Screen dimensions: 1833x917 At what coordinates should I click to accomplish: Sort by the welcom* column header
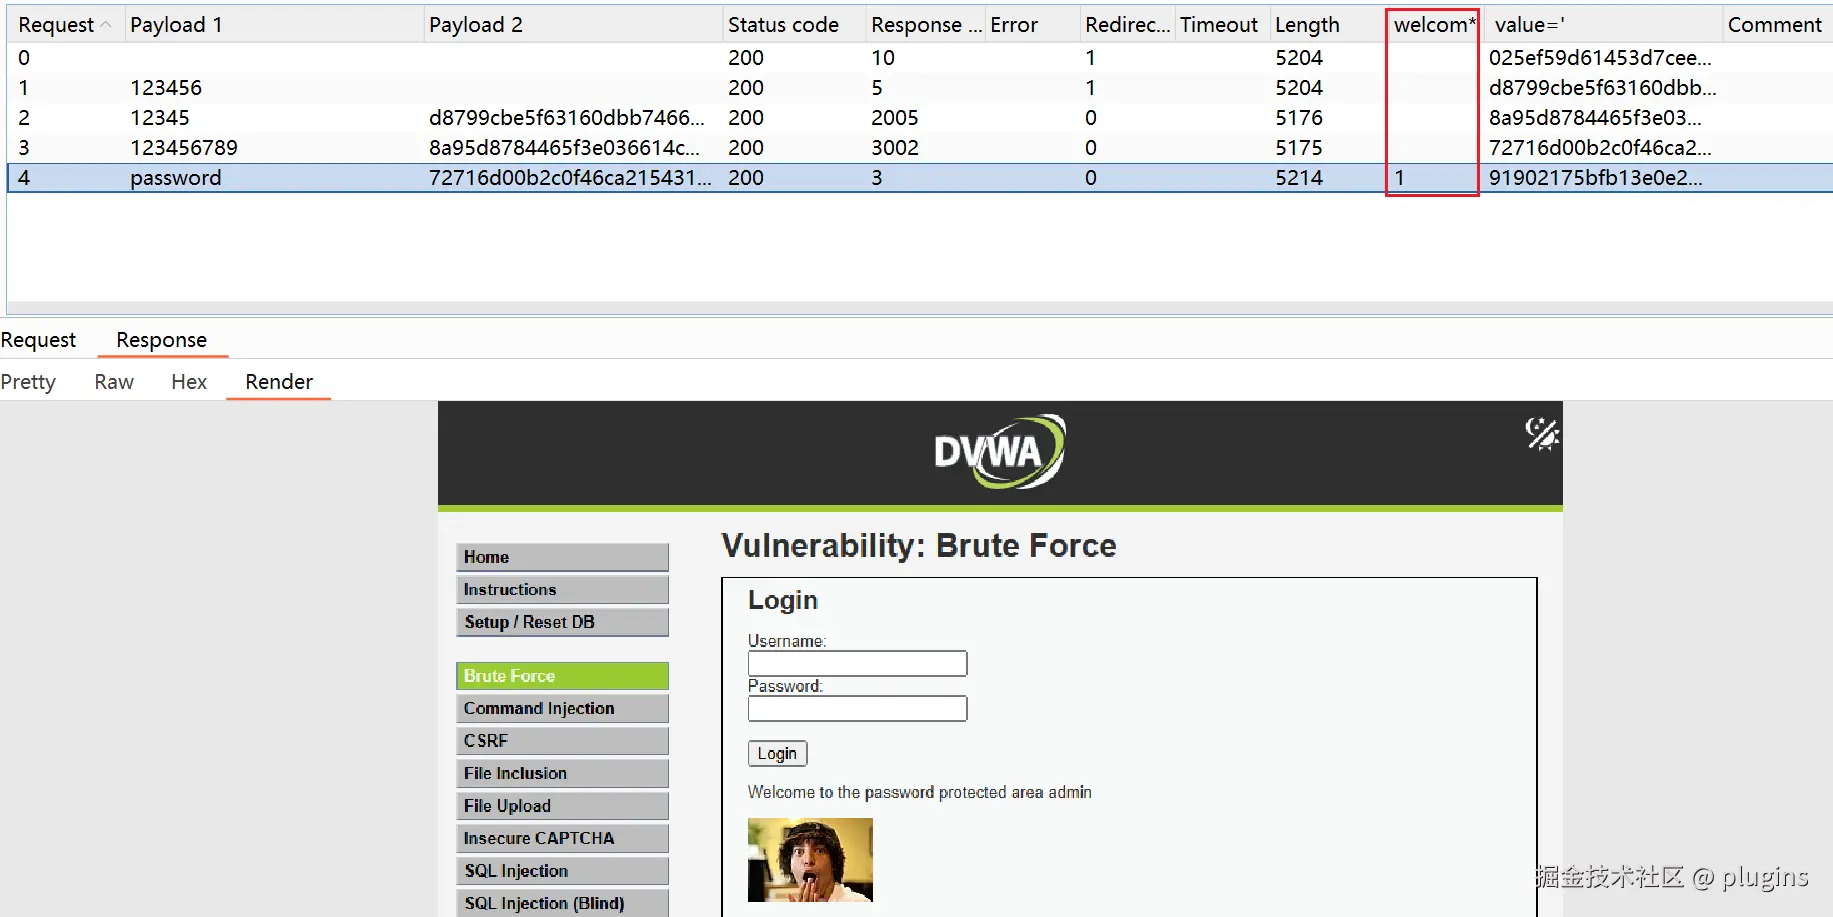coord(1433,25)
